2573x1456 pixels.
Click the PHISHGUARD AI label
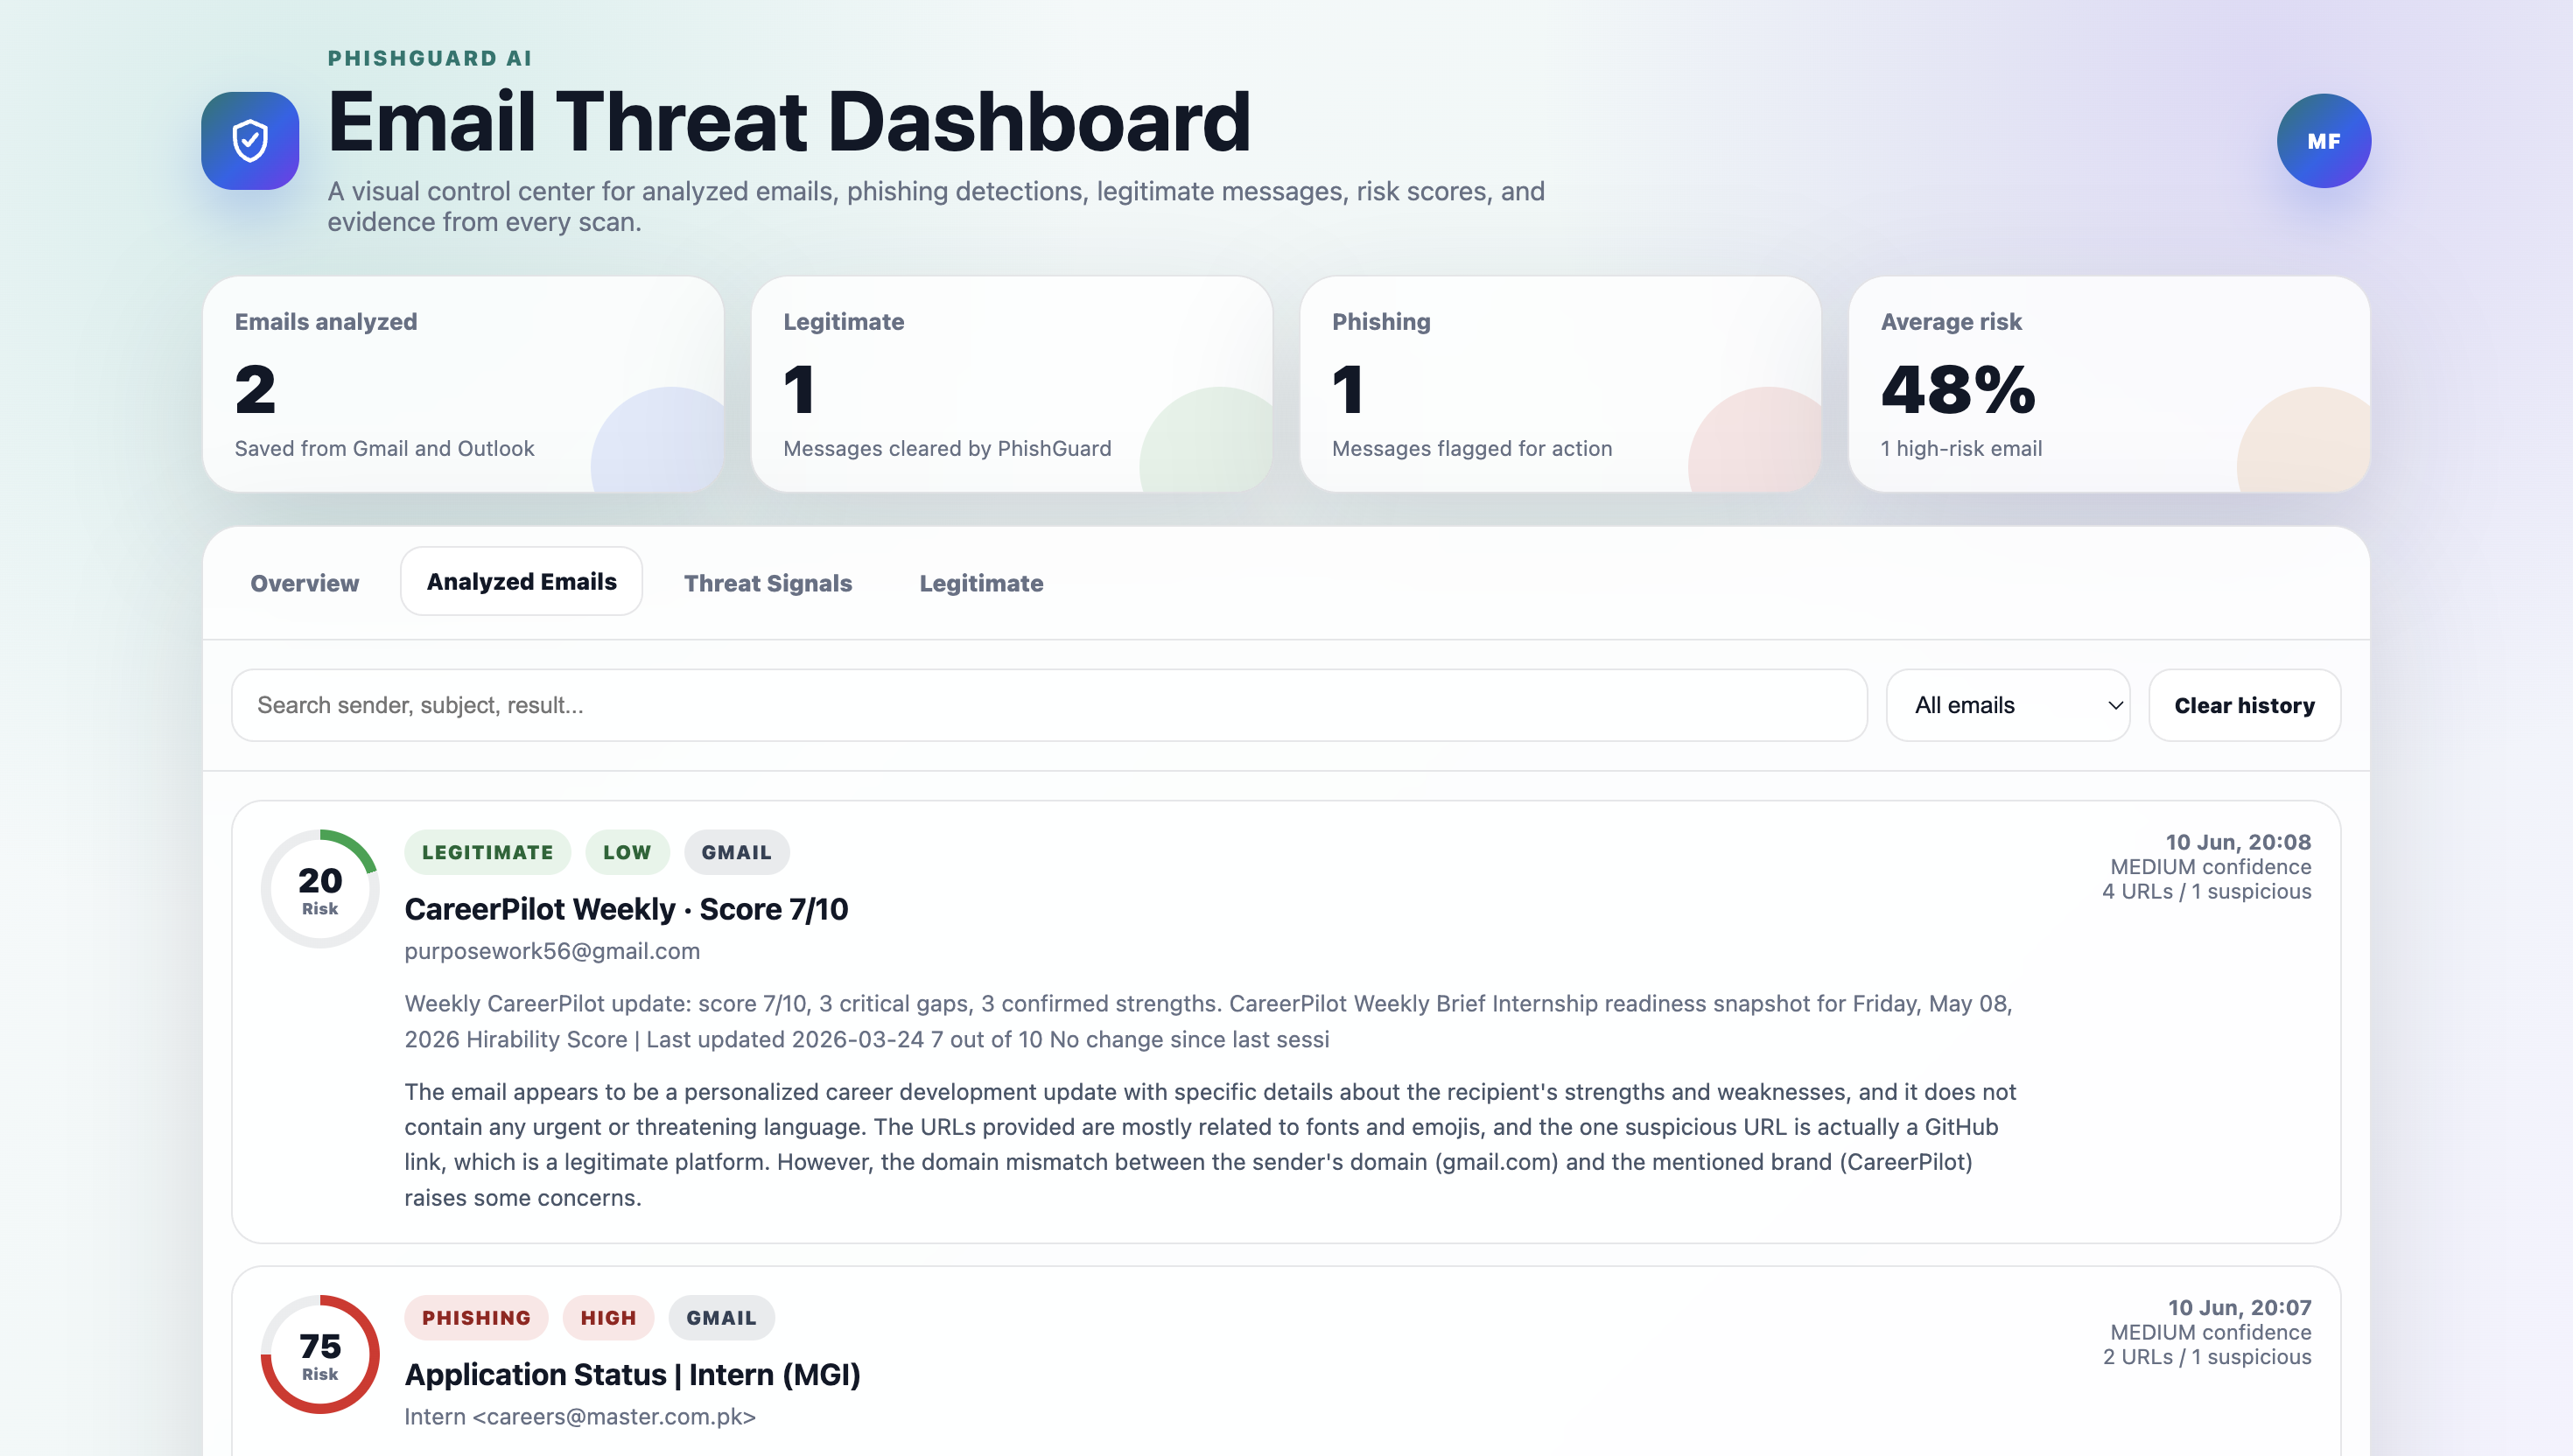(x=430, y=58)
